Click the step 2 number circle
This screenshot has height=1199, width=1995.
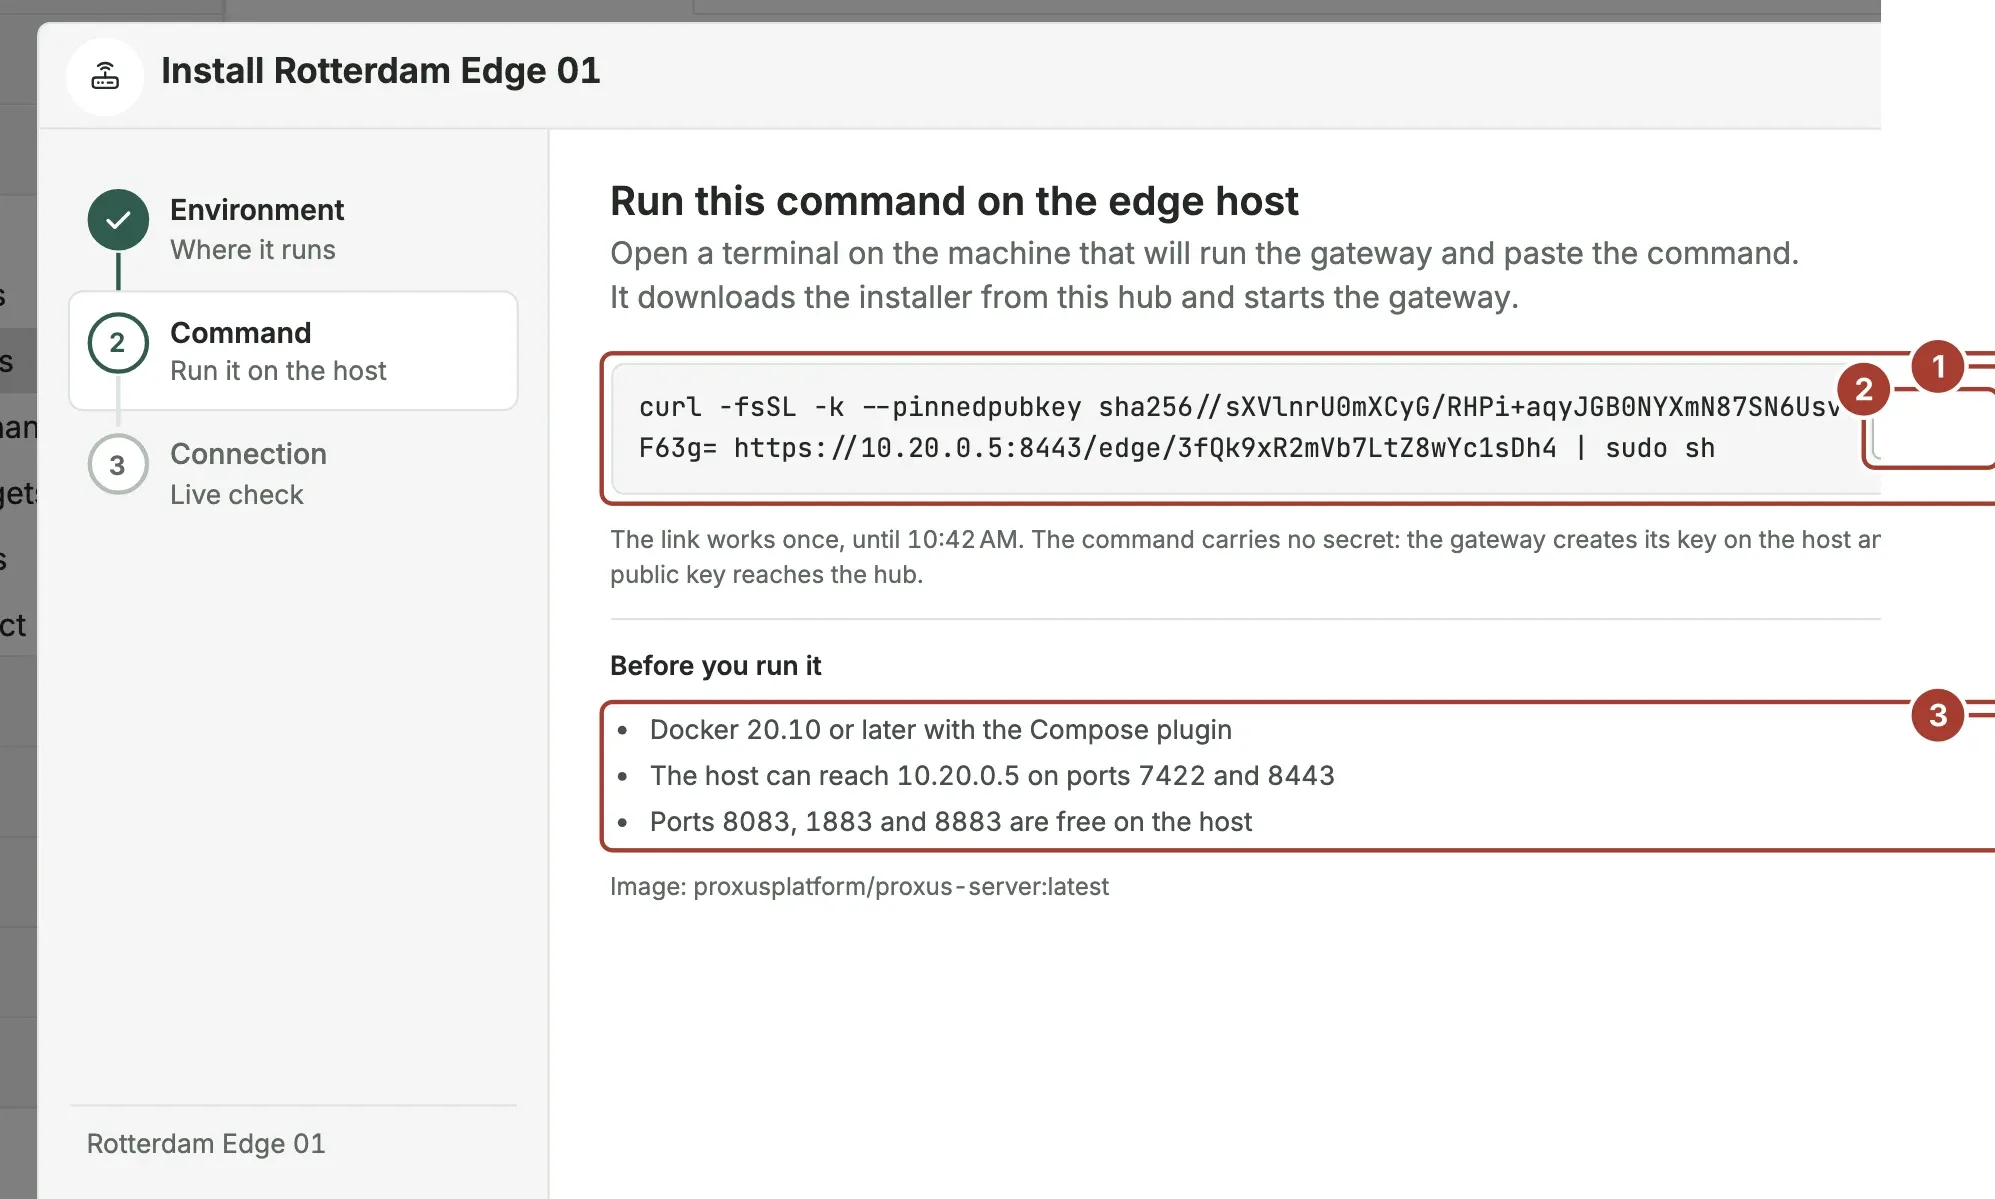tap(118, 343)
